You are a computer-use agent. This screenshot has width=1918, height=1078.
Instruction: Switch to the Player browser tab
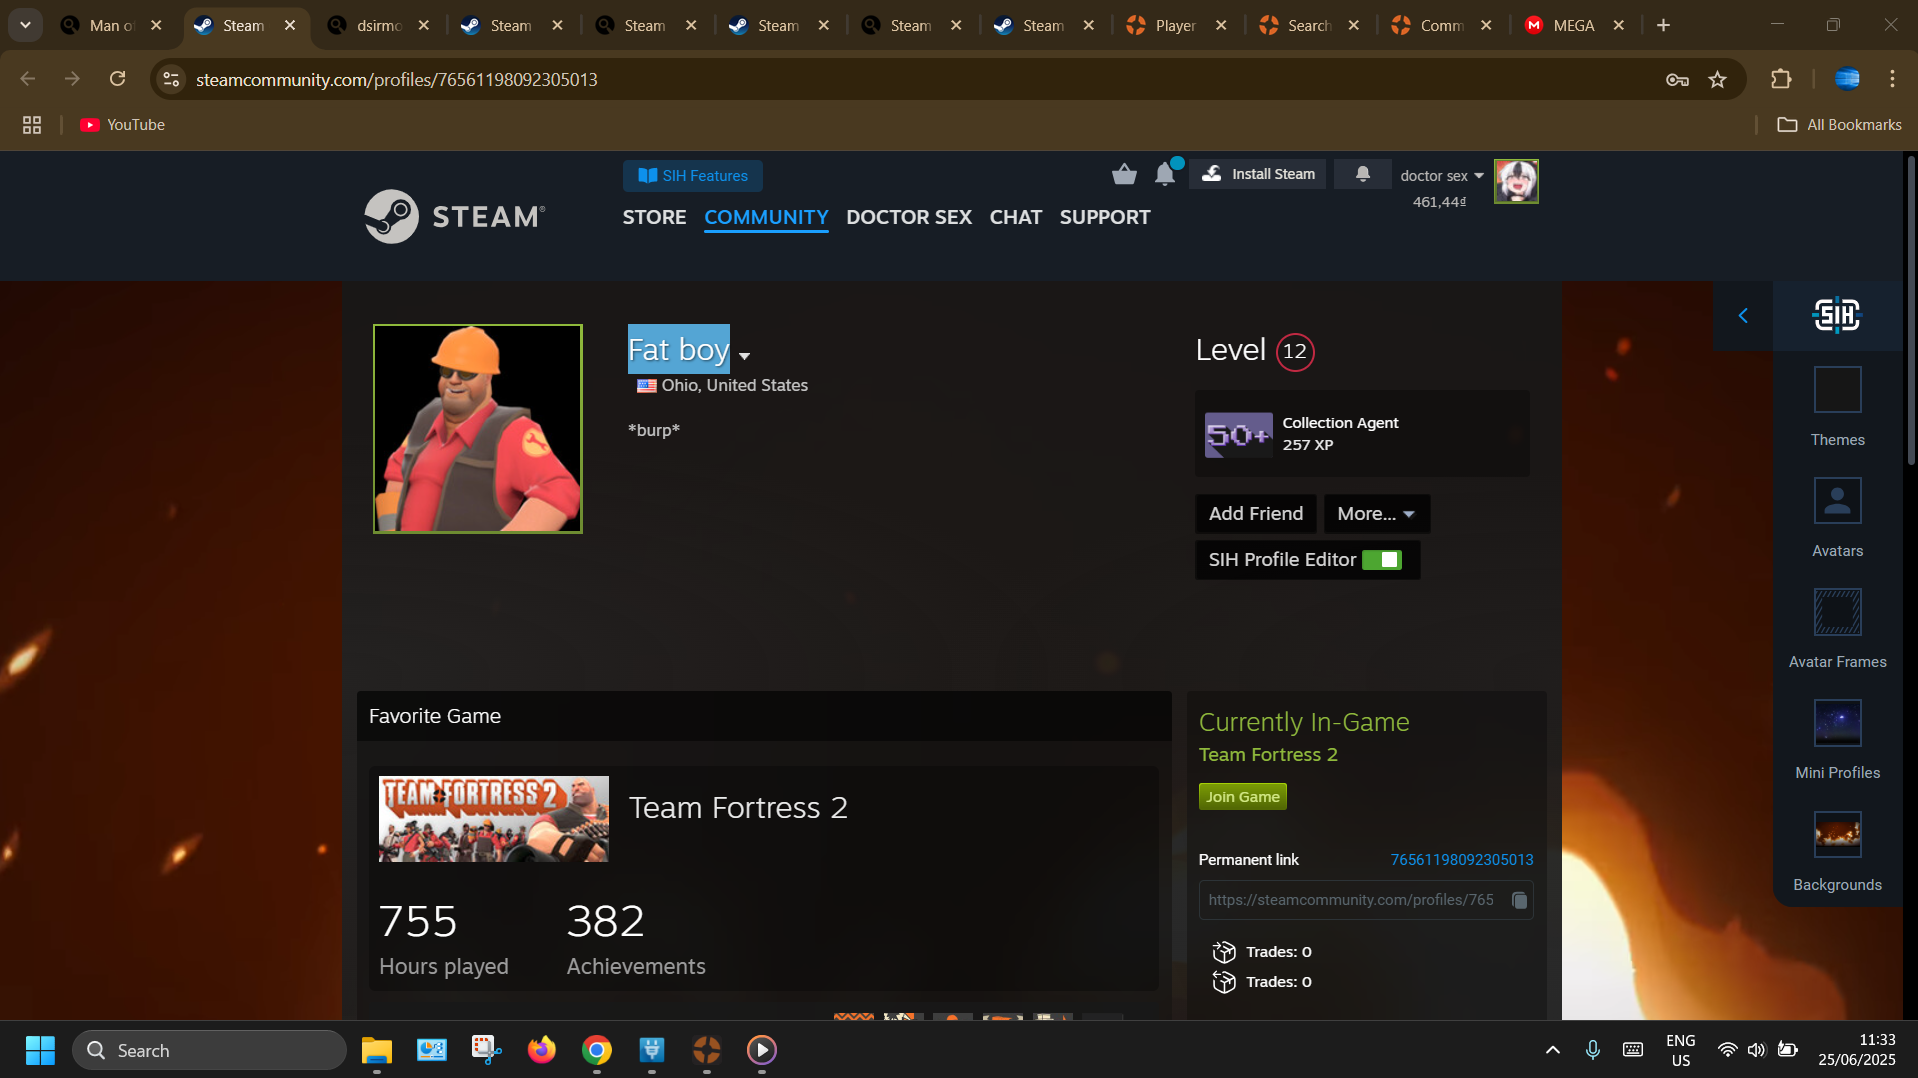[x=1176, y=25]
